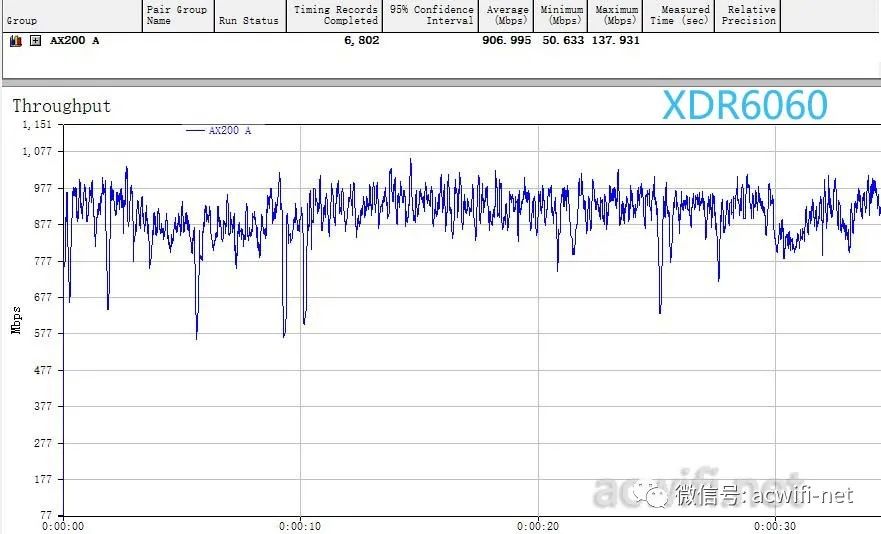Expand the AX200 A group row
This screenshot has height=534, width=881.
(35, 40)
